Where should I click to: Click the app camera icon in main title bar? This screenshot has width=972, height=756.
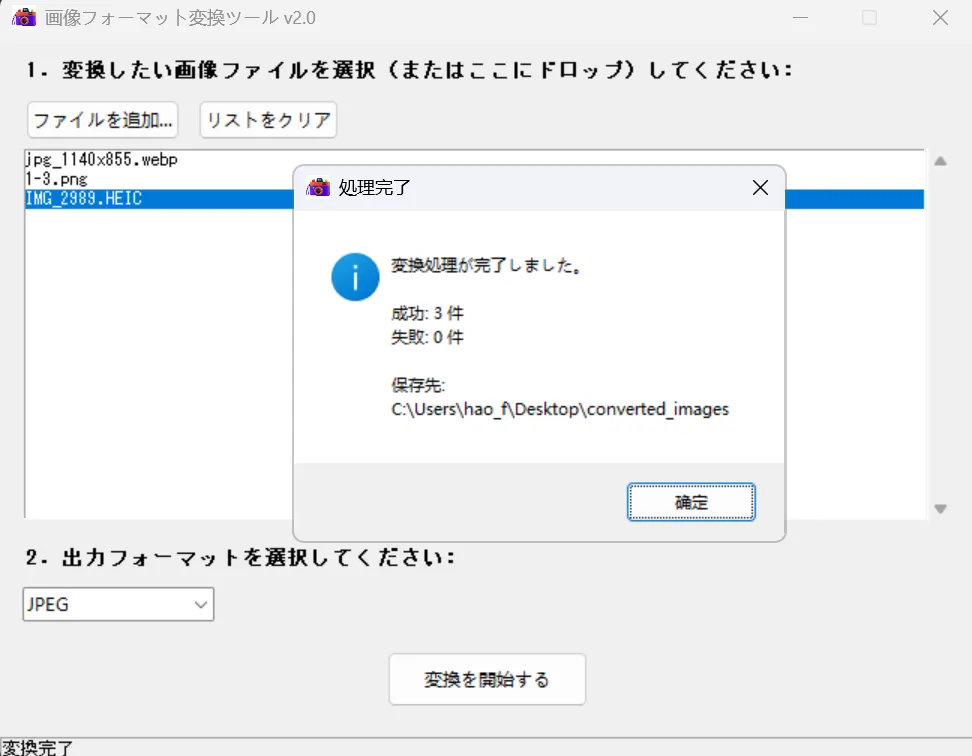coord(24,17)
